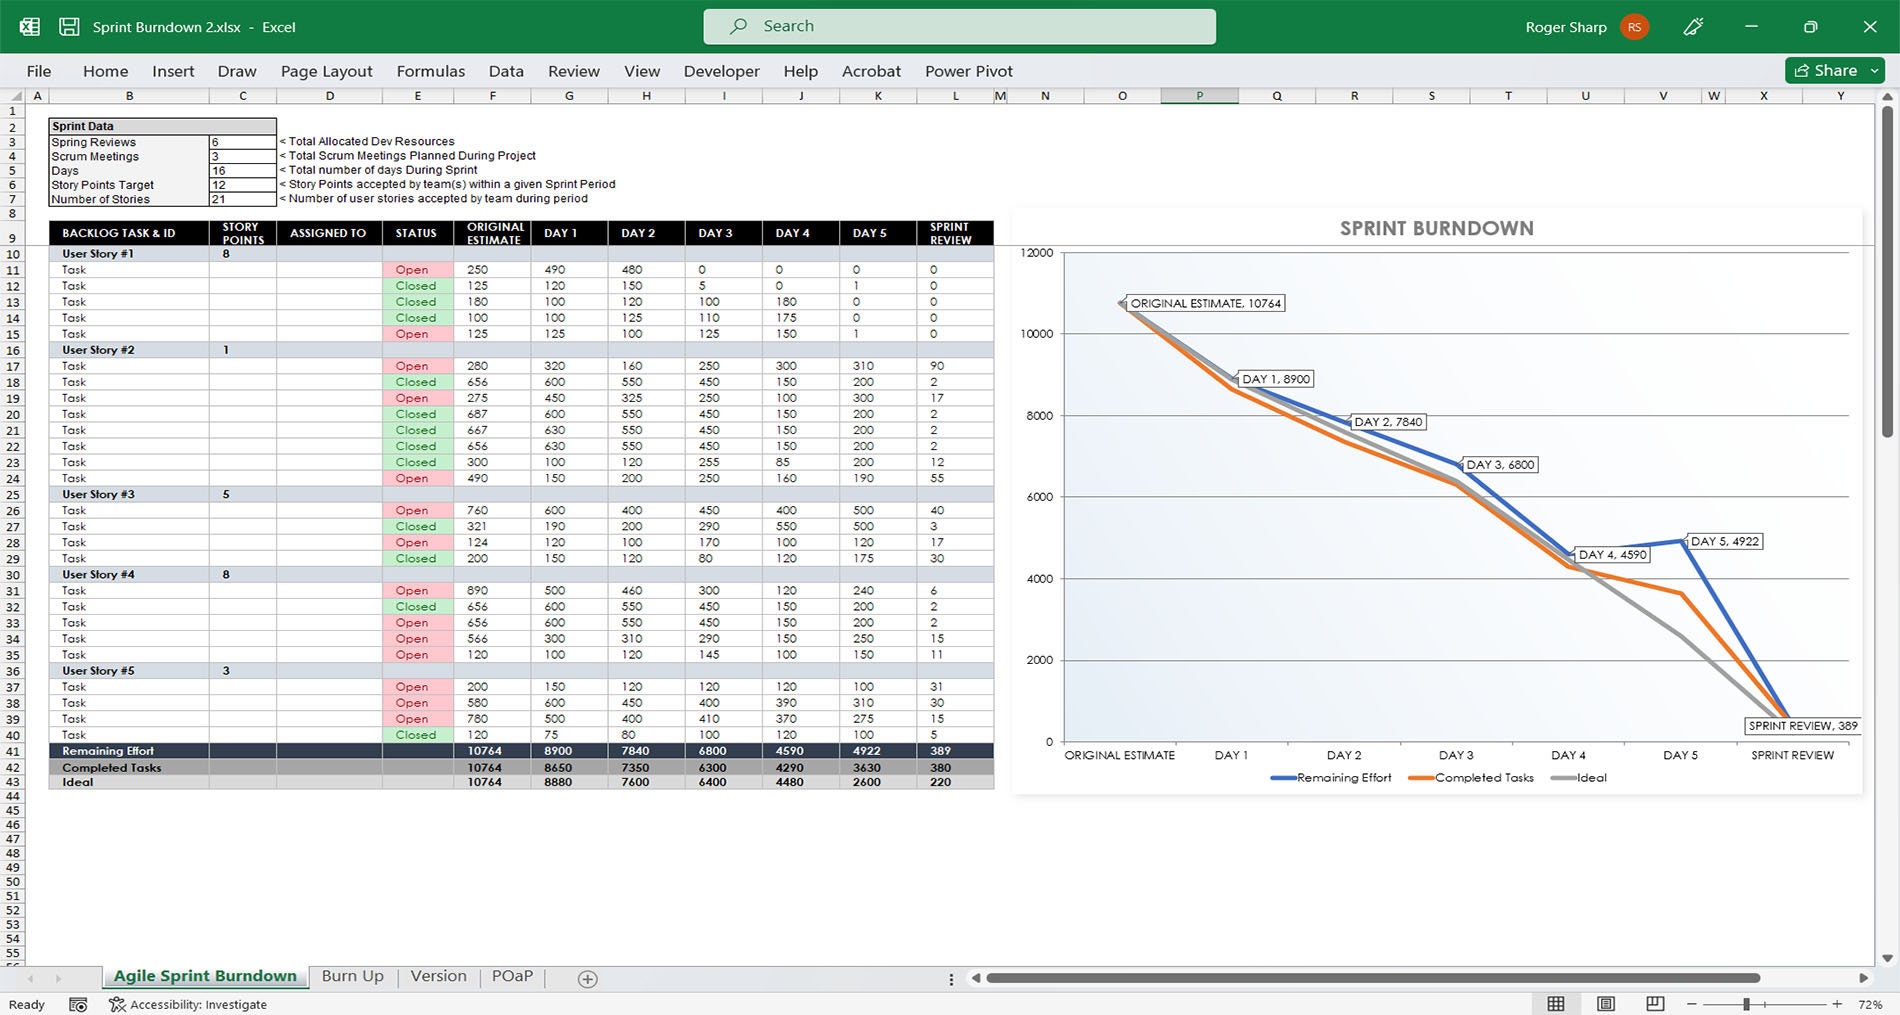Click the Share button
The image size is (1900, 1015).
1830,70
